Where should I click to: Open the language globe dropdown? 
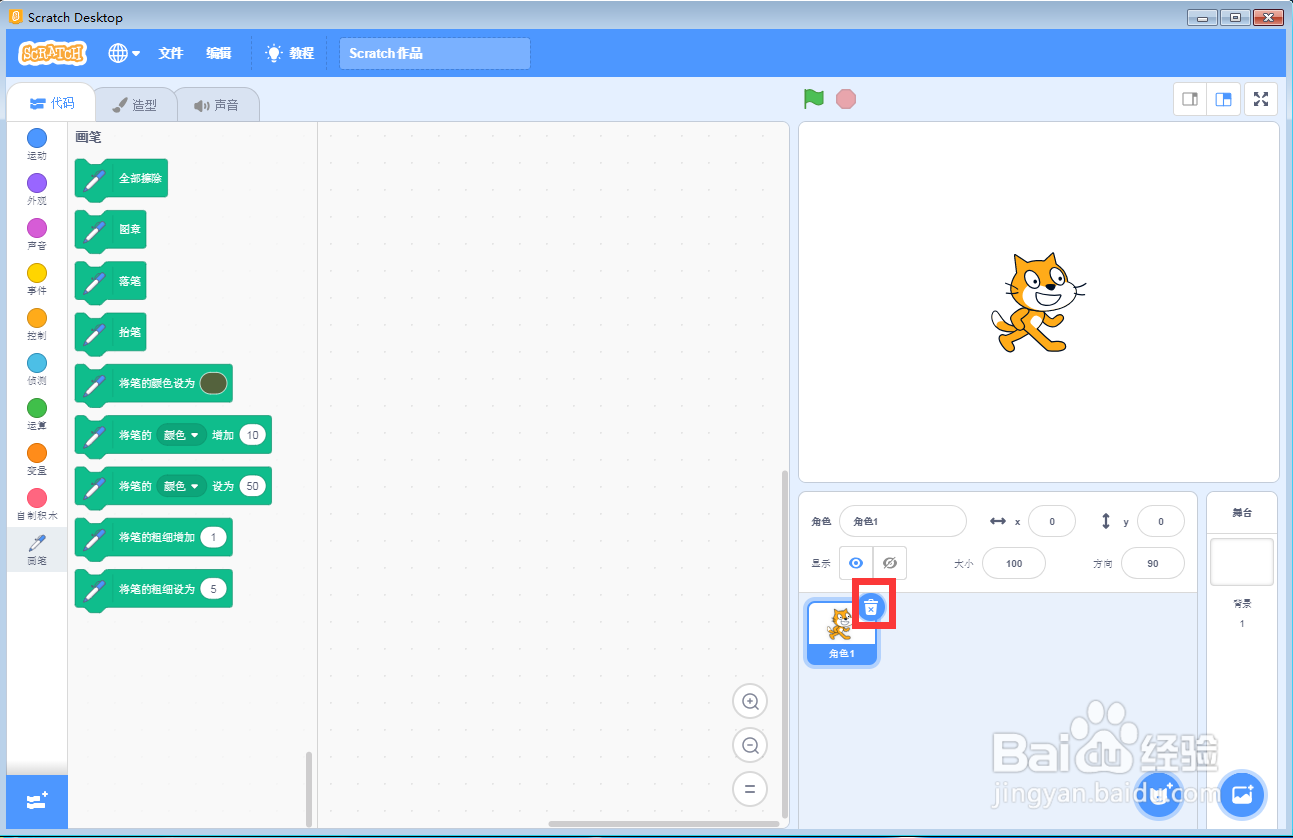tap(122, 53)
